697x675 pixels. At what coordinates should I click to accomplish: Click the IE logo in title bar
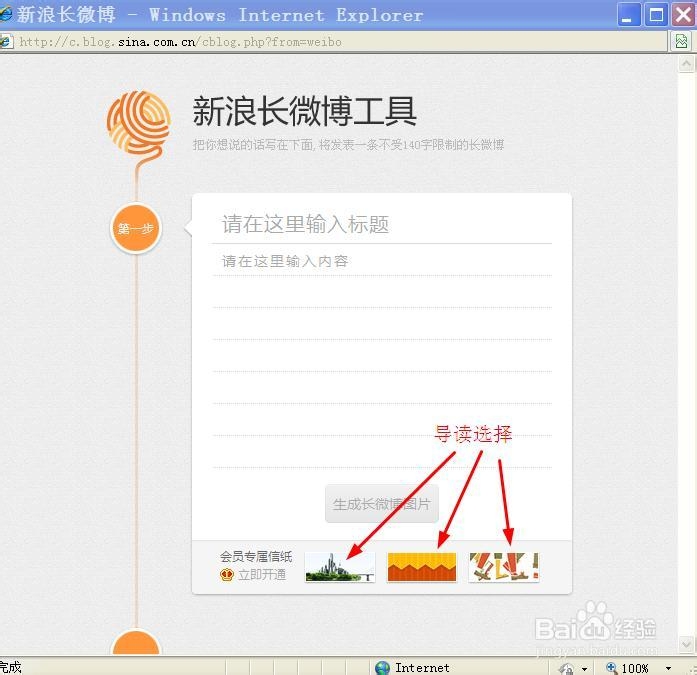click(x=6, y=15)
